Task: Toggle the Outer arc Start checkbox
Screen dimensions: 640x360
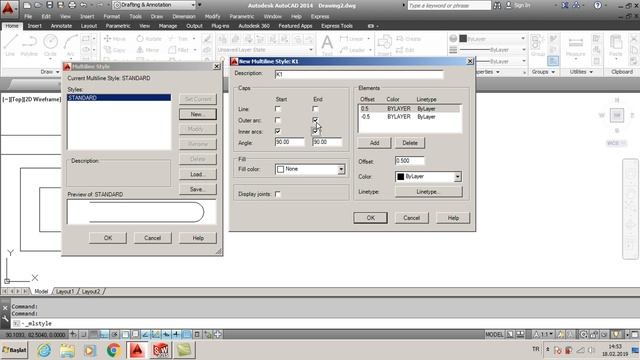Action: [x=278, y=120]
